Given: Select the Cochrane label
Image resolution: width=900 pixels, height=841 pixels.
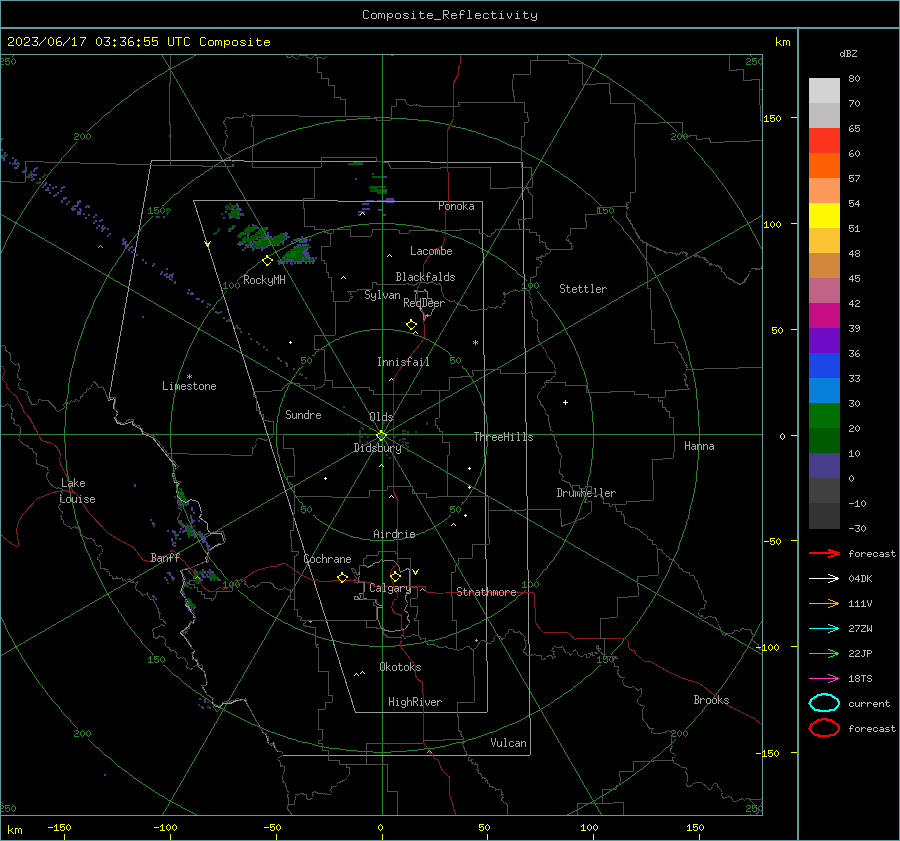Looking at the screenshot, I should [327, 559].
